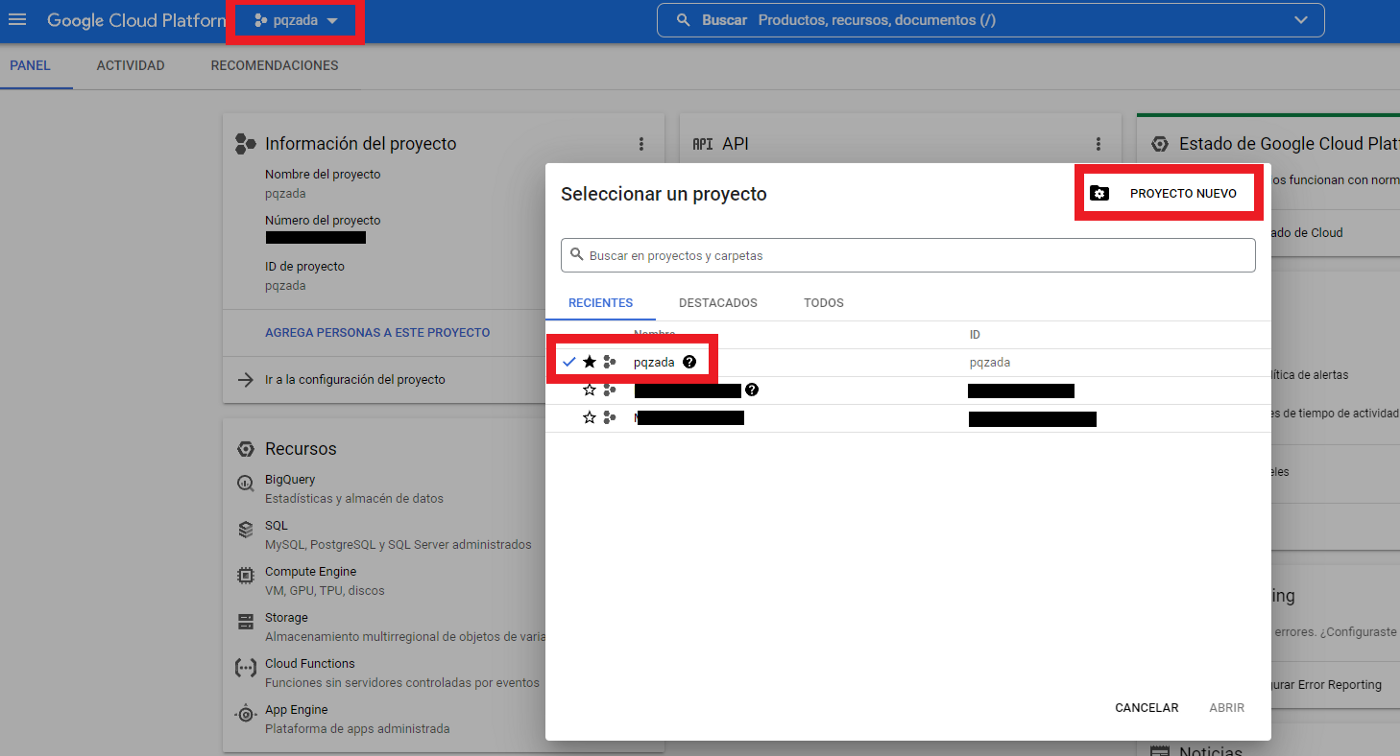Click the project search input field
The image size is (1400, 756).
(908, 255)
